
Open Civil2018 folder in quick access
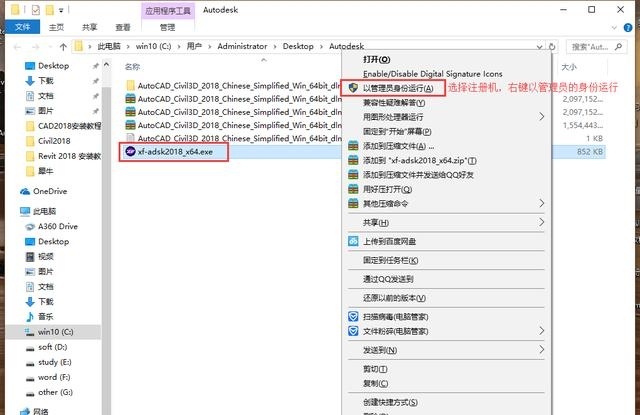pyautogui.click(x=54, y=141)
